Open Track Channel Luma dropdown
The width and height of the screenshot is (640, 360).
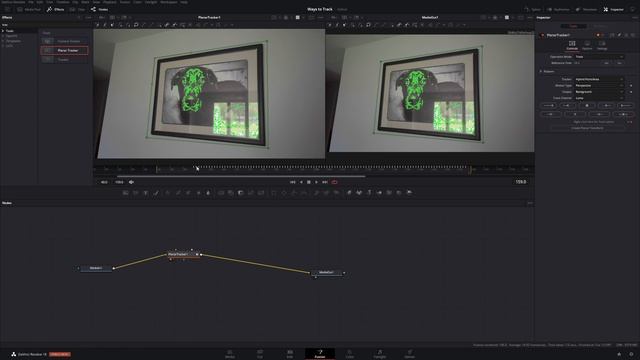(x=599, y=98)
